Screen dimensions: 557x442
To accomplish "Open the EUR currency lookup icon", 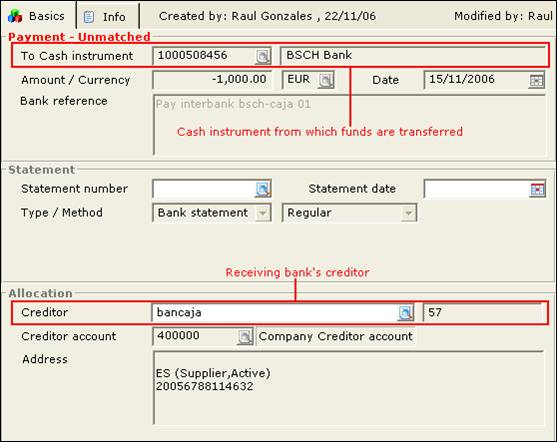I will (x=325, y=80).
